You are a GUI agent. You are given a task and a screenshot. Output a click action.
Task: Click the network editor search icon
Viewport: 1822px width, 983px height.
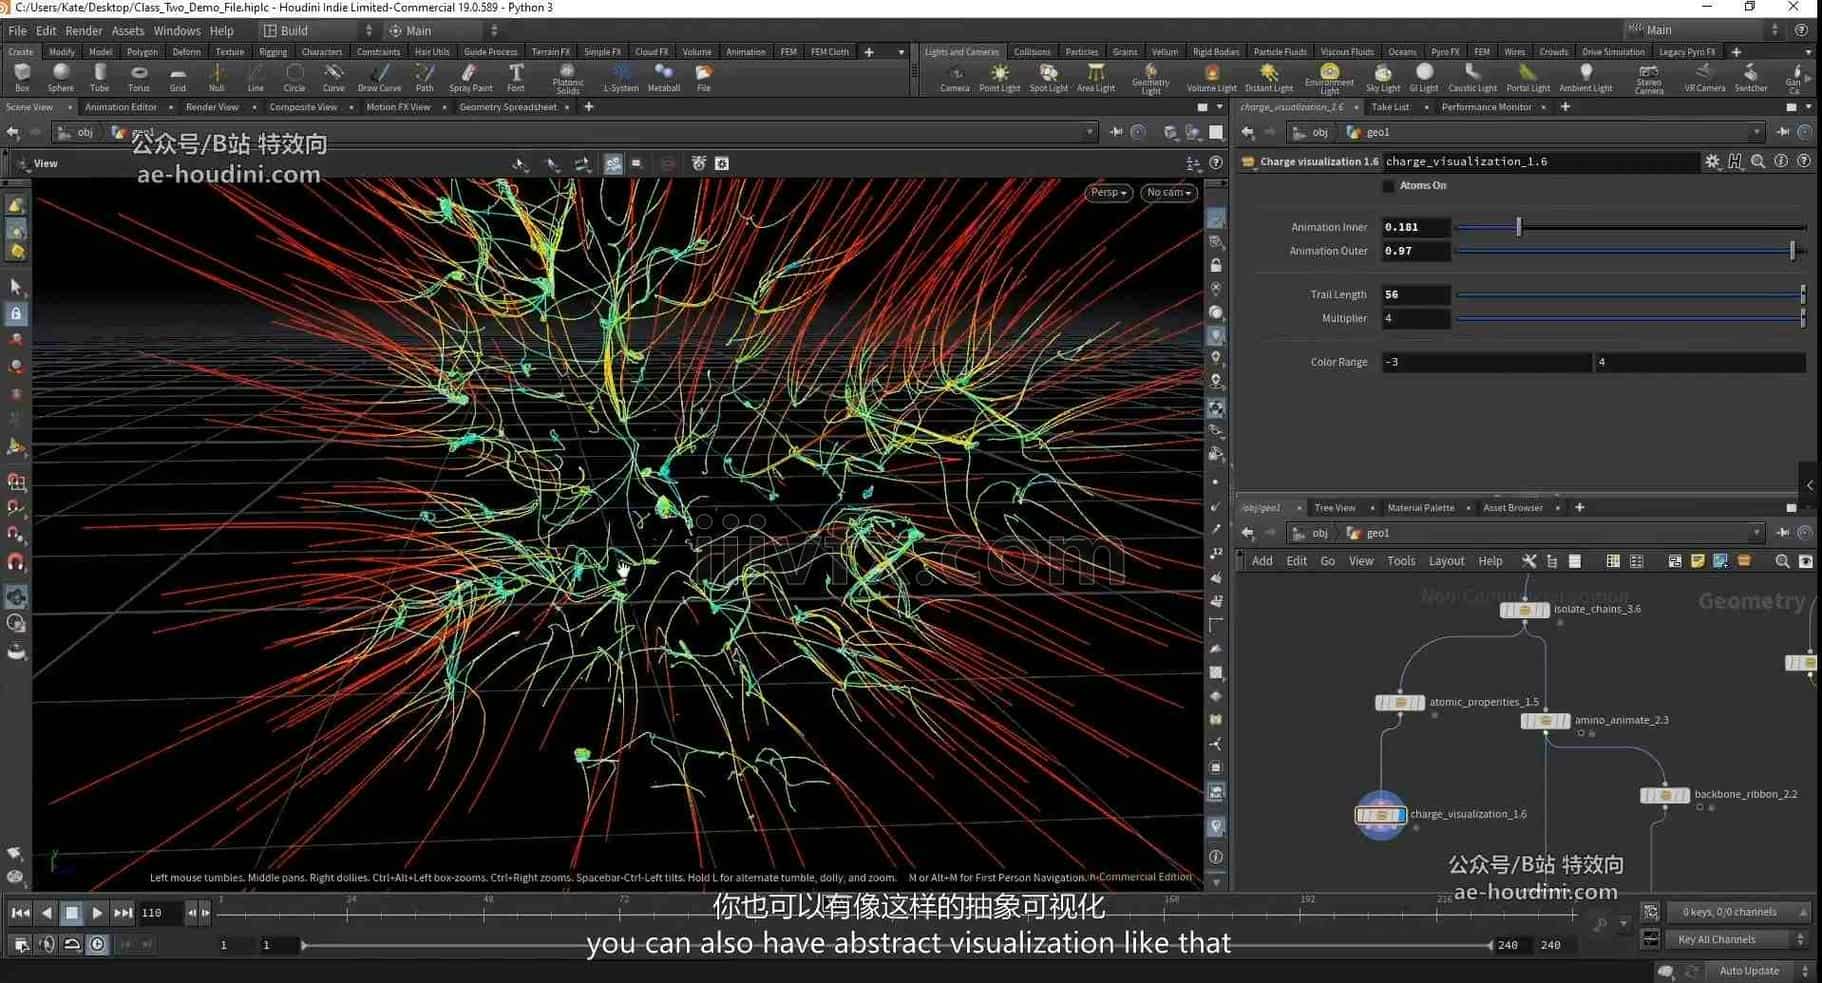1782,561
